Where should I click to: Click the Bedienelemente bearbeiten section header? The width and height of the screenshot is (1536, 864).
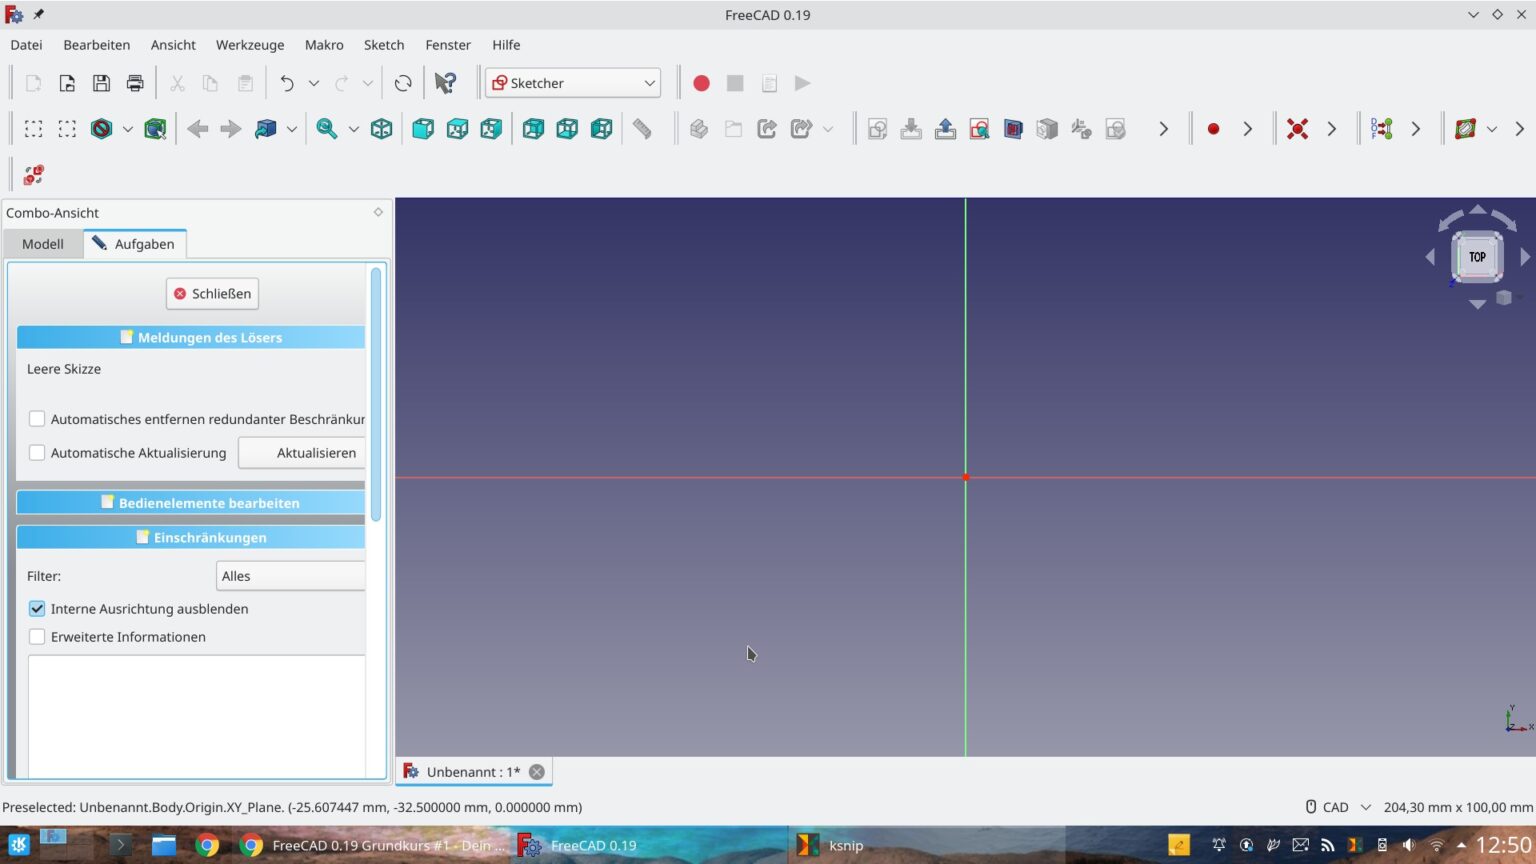(191, 503)
